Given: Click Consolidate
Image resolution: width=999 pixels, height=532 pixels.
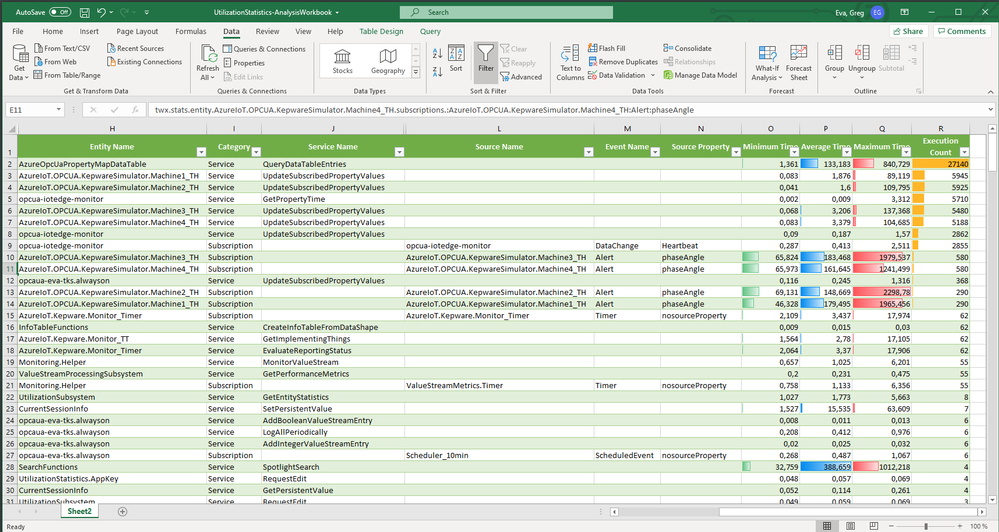Looking at the screenshot, I should pos(687,48).
